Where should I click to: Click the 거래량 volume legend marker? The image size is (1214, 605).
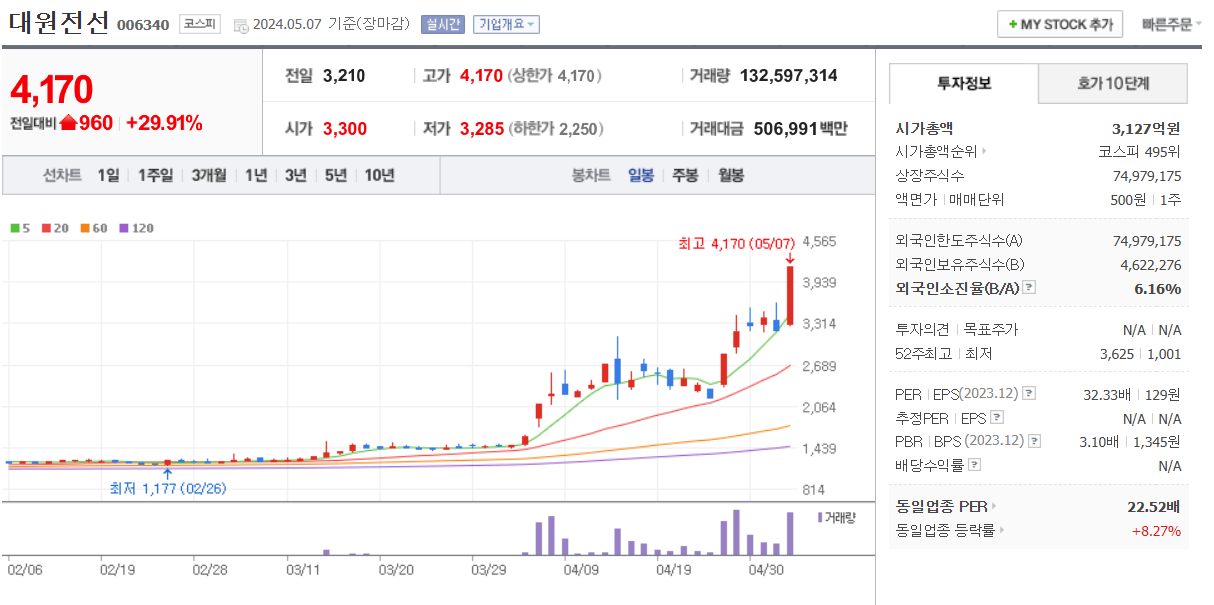[x=820, y=517]
